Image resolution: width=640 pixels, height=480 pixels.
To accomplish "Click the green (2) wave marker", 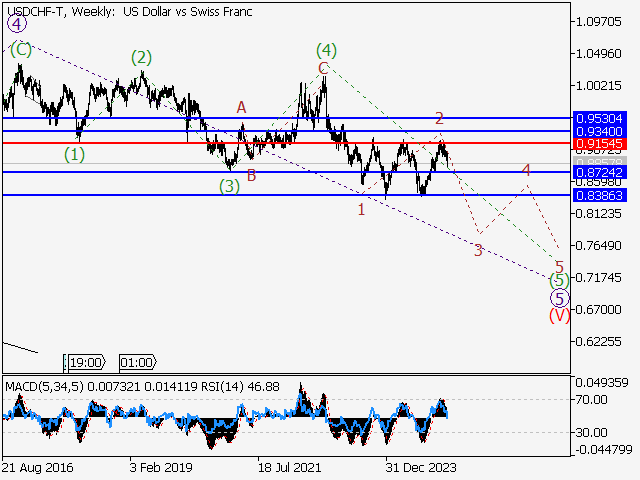I will [x=141, y=57].
